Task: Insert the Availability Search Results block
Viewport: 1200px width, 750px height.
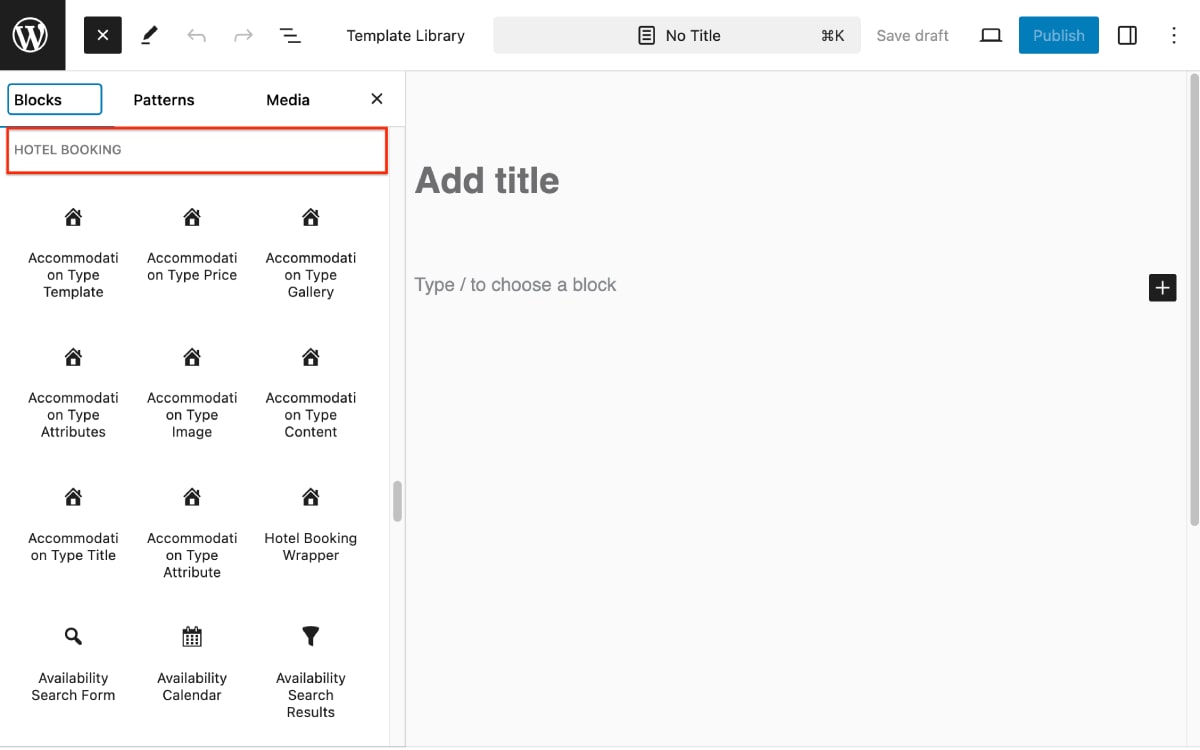Action: (x=311, y=672)
